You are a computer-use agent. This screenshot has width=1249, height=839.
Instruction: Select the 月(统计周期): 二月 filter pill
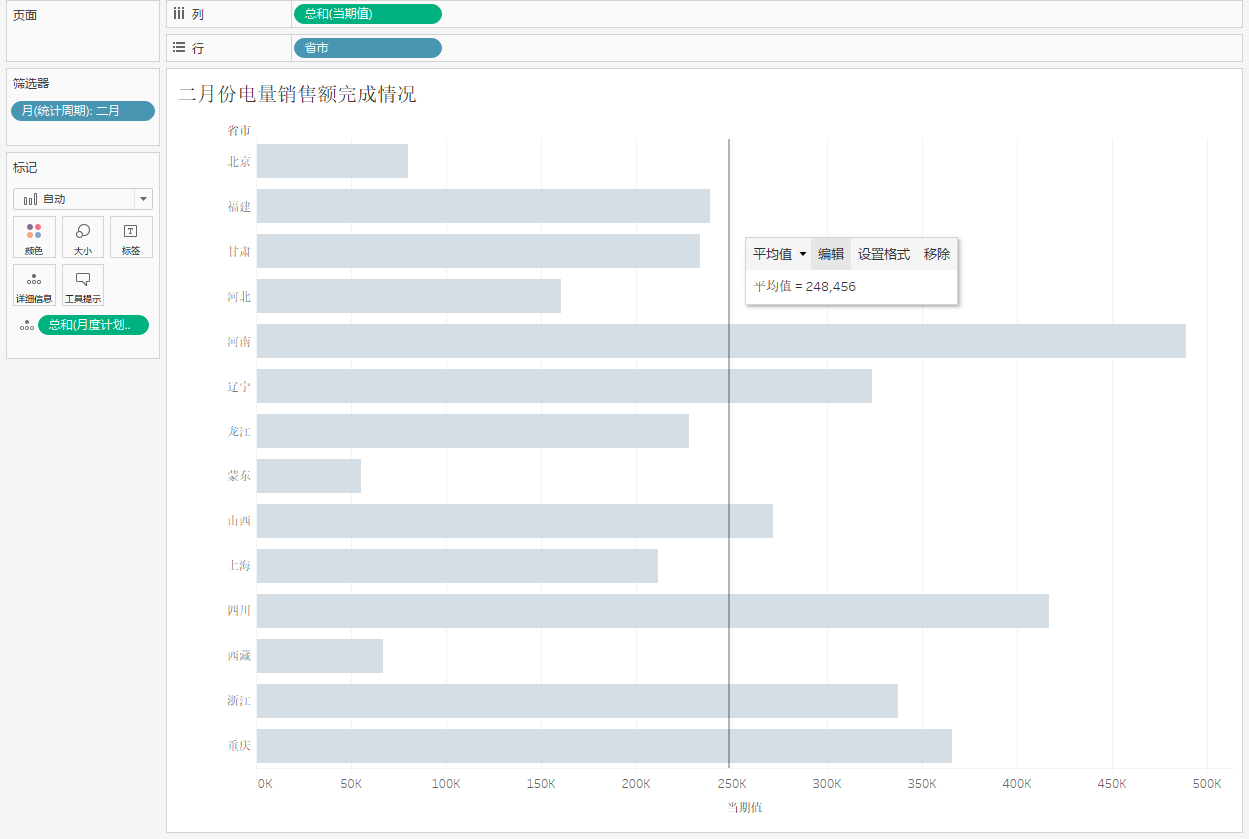click(83, 111)
